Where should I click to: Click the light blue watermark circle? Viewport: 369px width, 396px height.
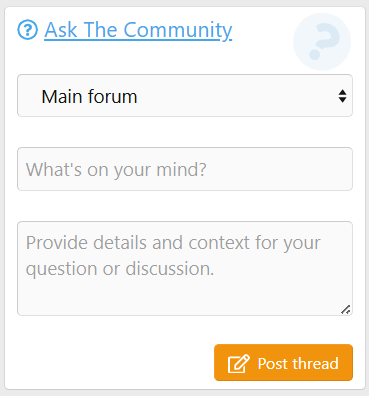[x=322, y=42]
